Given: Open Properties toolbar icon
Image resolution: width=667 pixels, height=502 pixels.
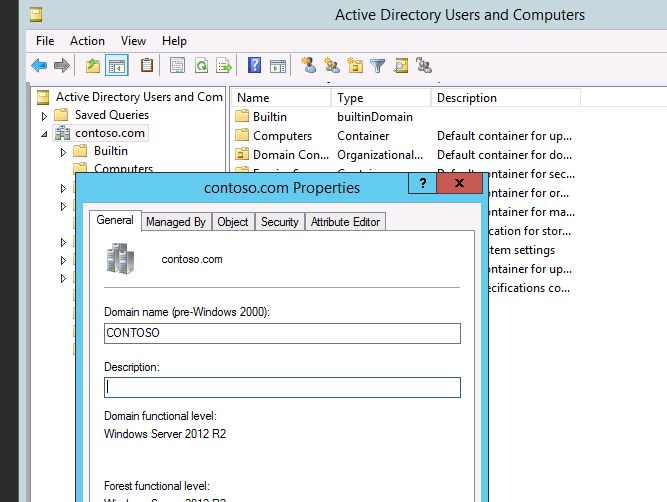Looking at the screenshot, I should tap(177, 66).
